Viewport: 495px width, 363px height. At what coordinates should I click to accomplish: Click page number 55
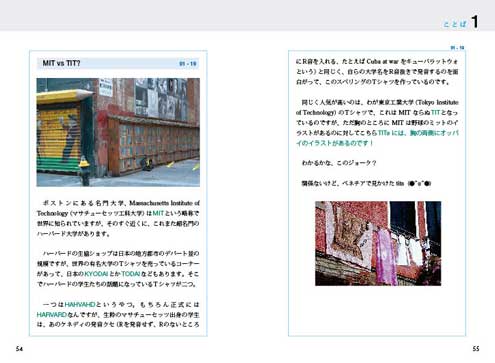(476, 349)
